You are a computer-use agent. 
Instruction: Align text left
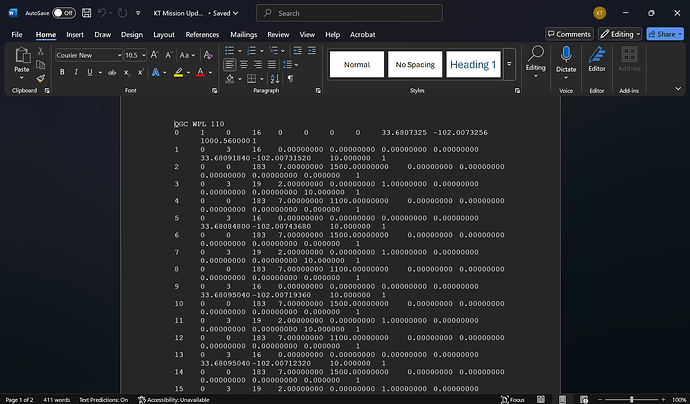(x=229, y=65)
